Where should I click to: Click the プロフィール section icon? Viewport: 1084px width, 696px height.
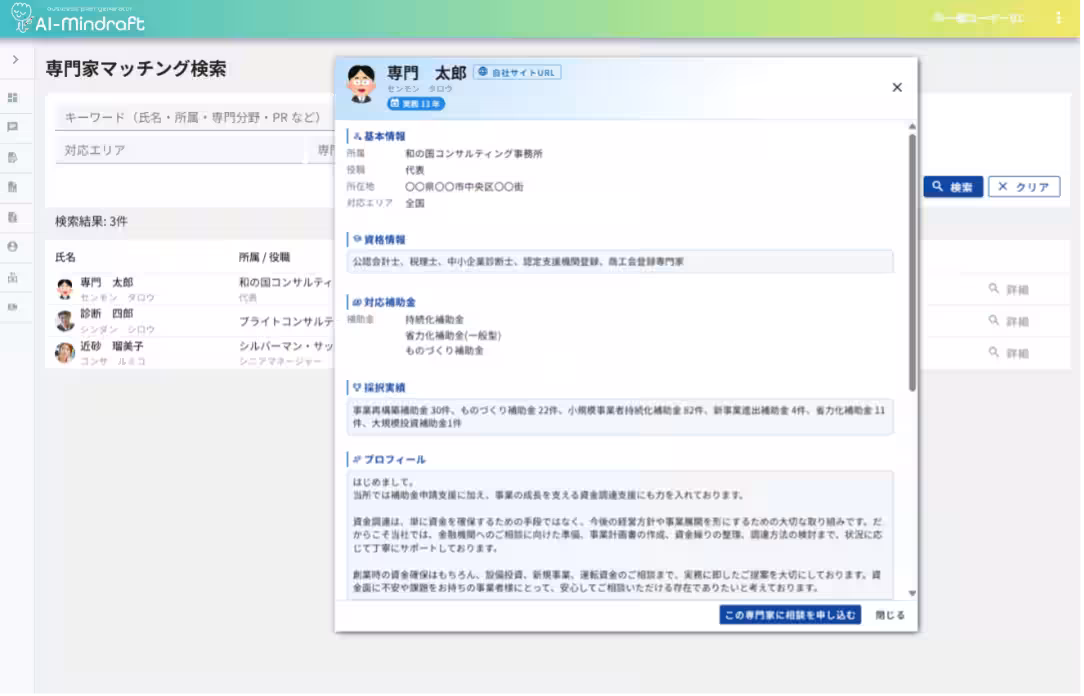pos(358,461)
